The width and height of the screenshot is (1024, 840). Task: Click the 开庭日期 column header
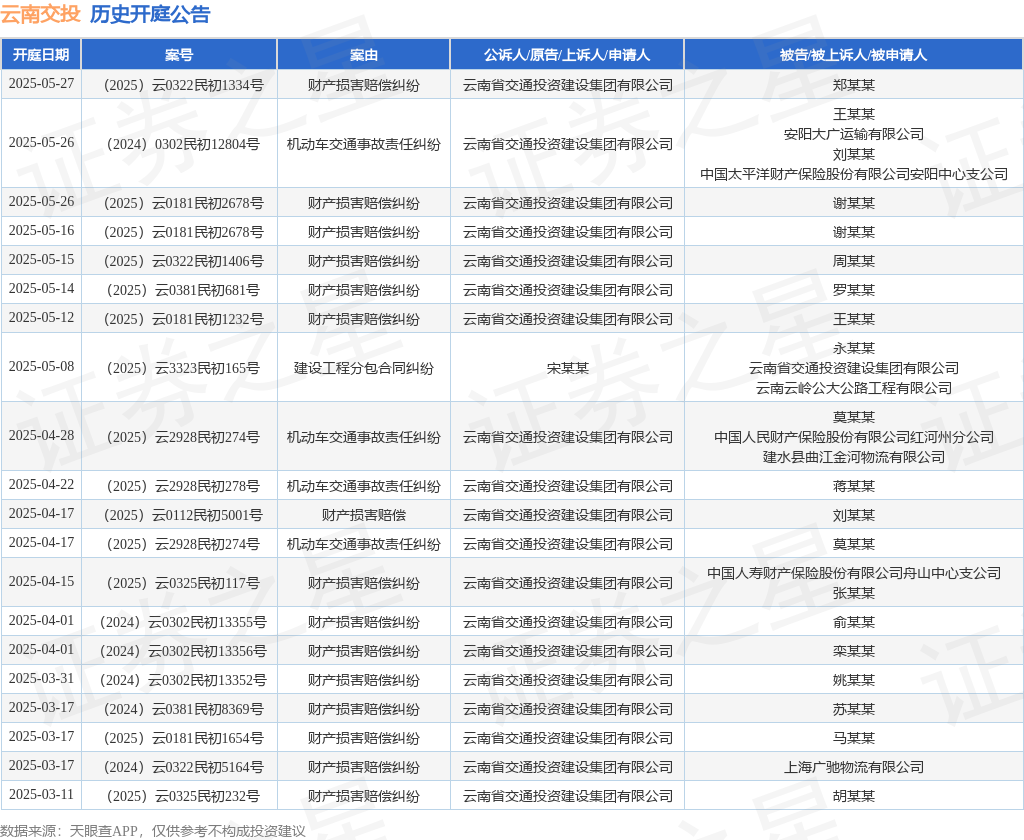[x=41, y=55]
